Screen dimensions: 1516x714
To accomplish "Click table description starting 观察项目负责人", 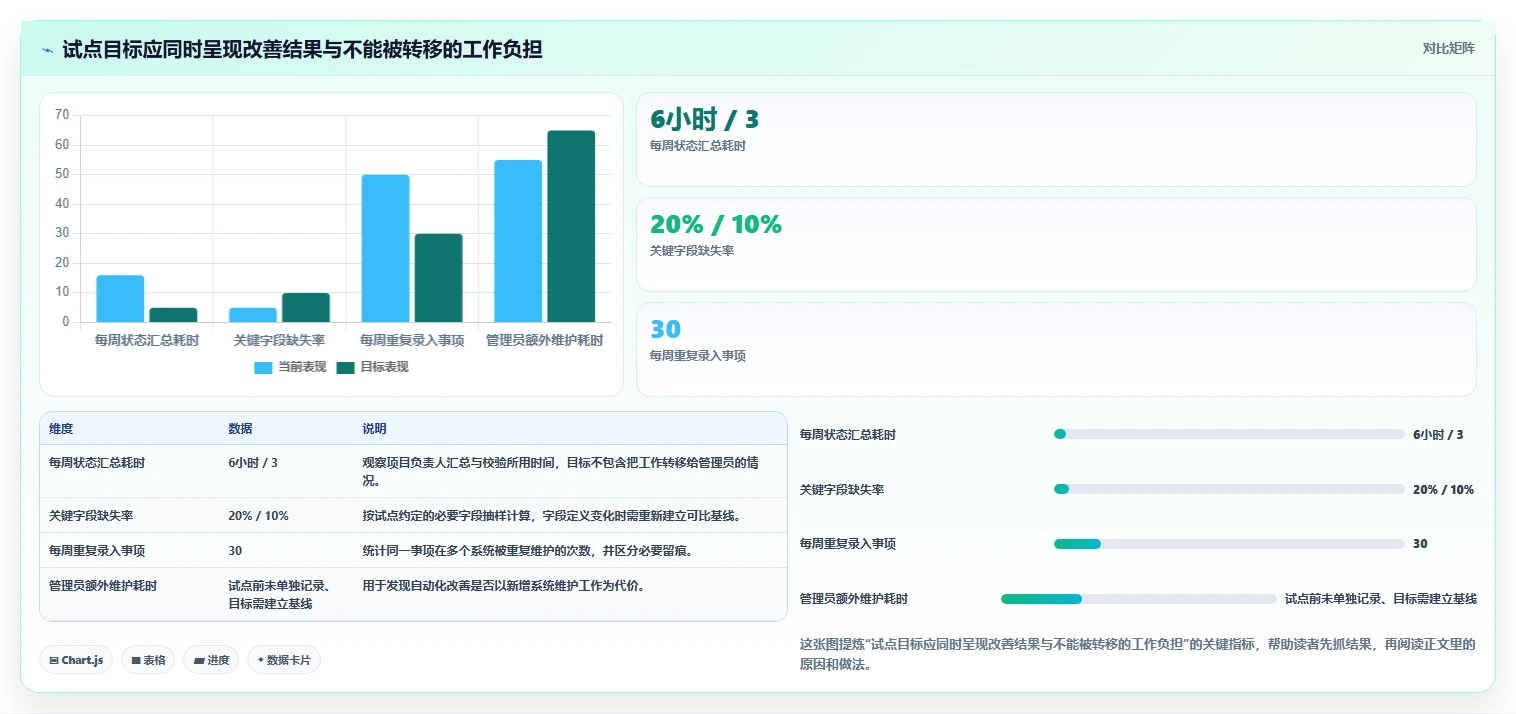I will pos(561,472).
